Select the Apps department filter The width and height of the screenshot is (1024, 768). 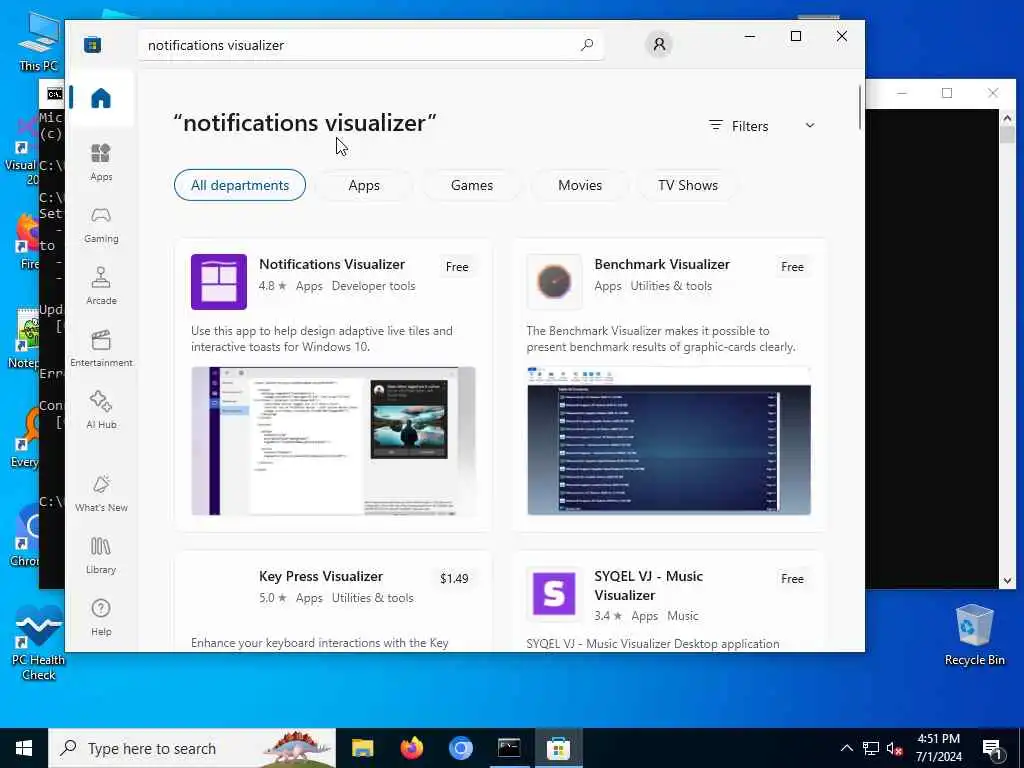(x=364, y=185)
